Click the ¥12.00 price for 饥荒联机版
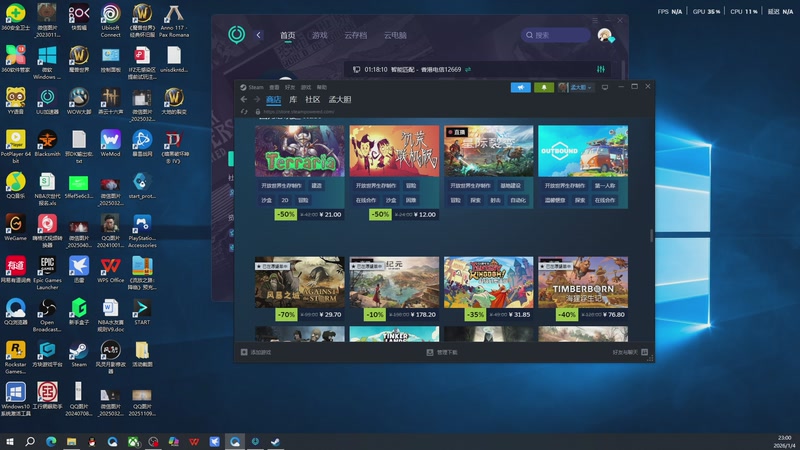The image size is (800, 450). click(424, 215)
